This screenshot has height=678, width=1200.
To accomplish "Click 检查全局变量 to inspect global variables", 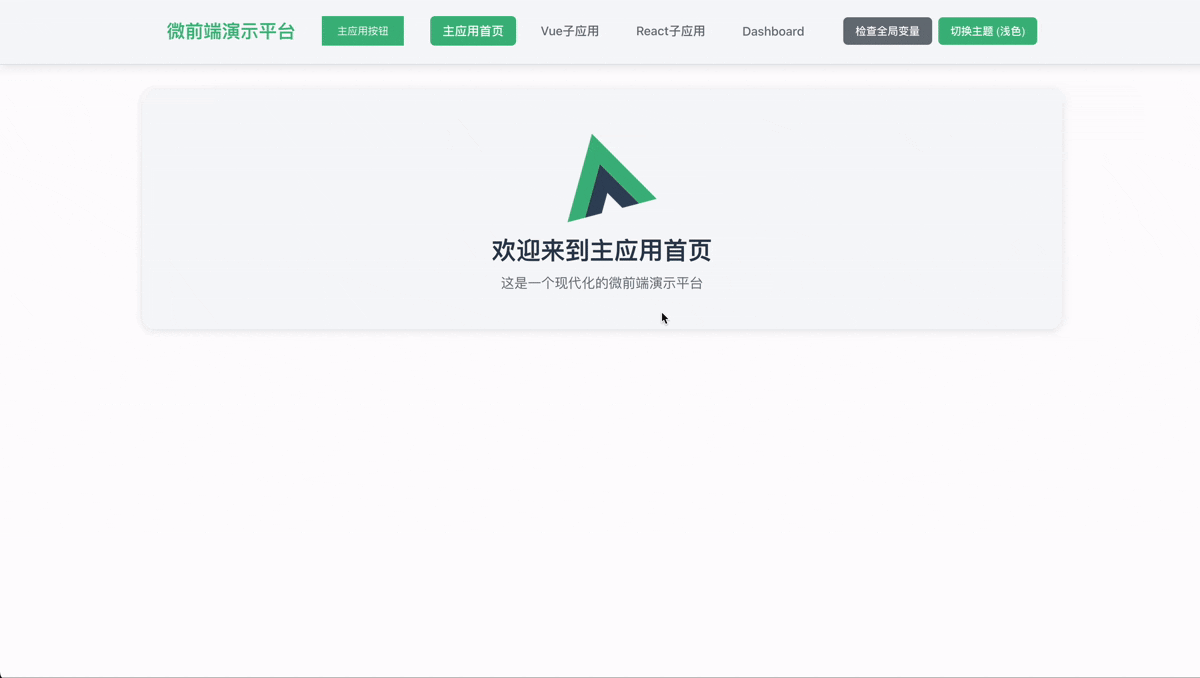I will pyautogui.click(x=886, y=31).
